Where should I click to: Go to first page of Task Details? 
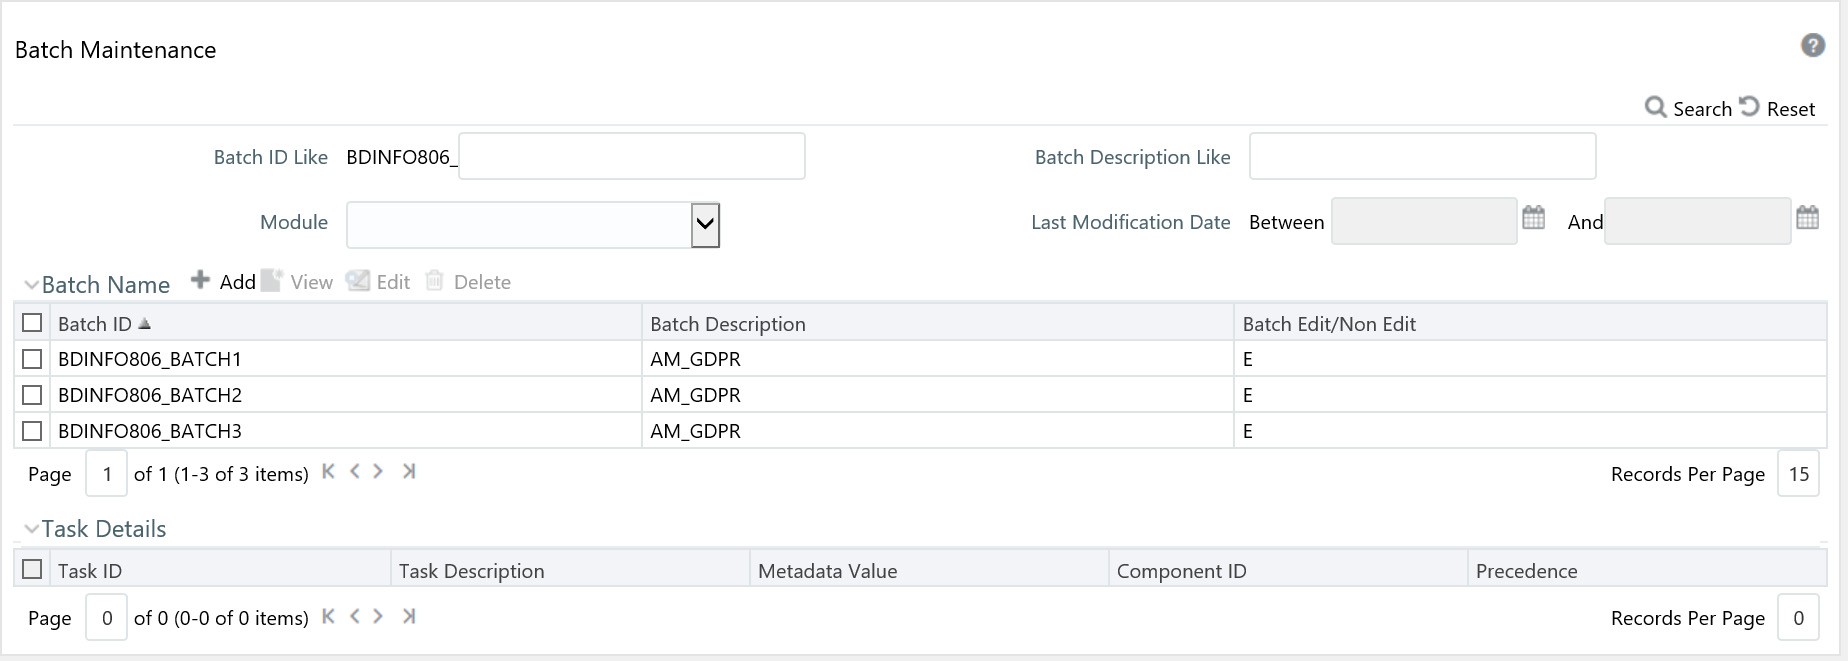[x=328, y=617]
